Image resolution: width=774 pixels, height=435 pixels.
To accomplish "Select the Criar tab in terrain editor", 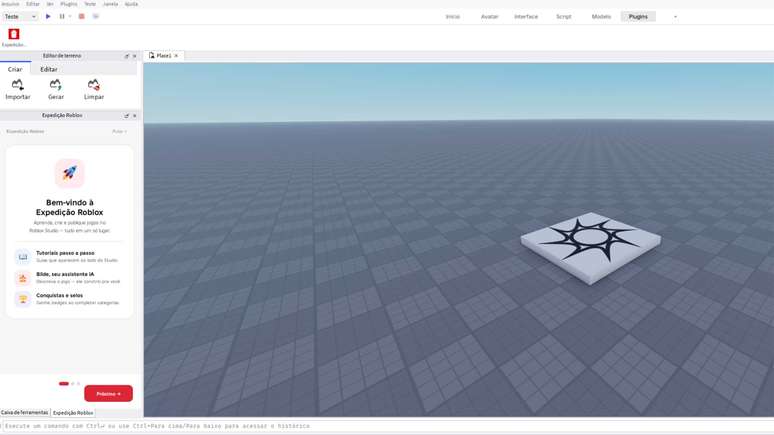I will (x=15, y=69).
